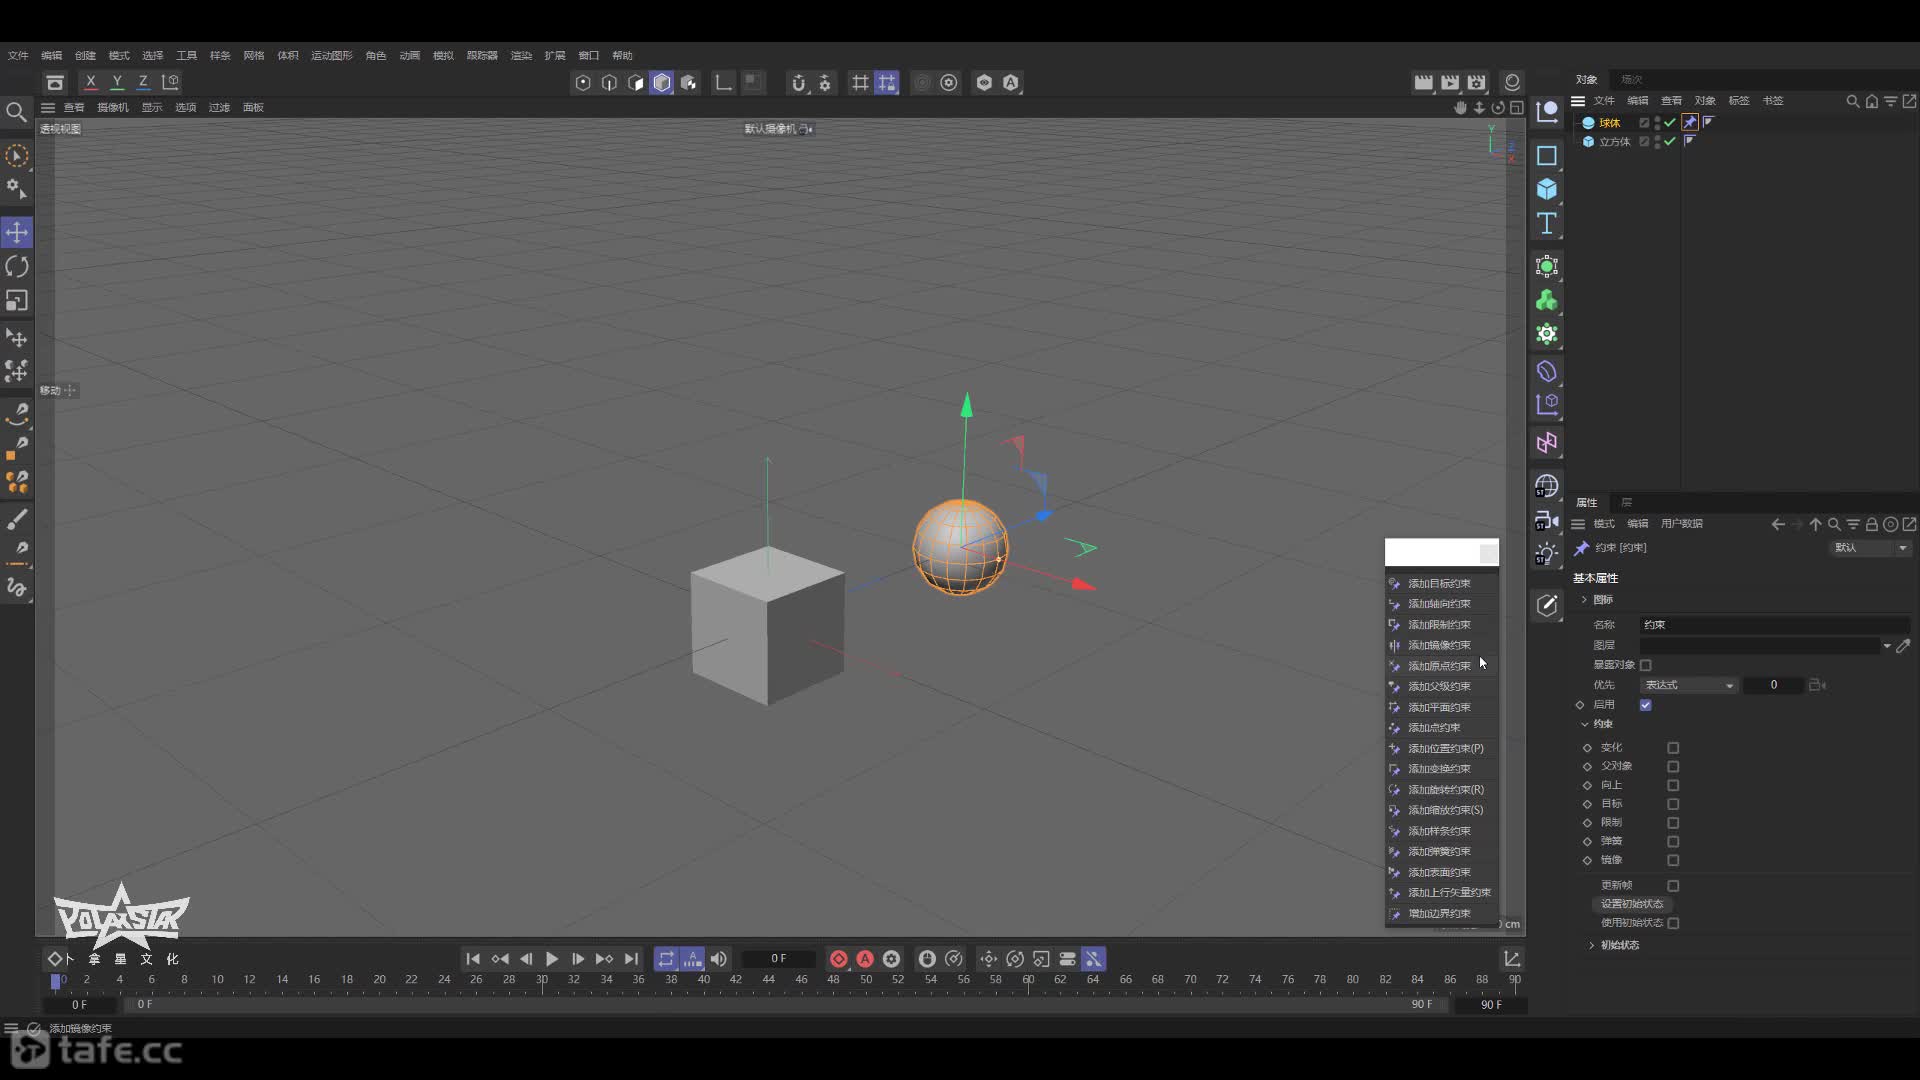Image resolution: width=1920 pixels, height=1080 pixels.
Task: Jump to the end of the animation
Action: 631,959
